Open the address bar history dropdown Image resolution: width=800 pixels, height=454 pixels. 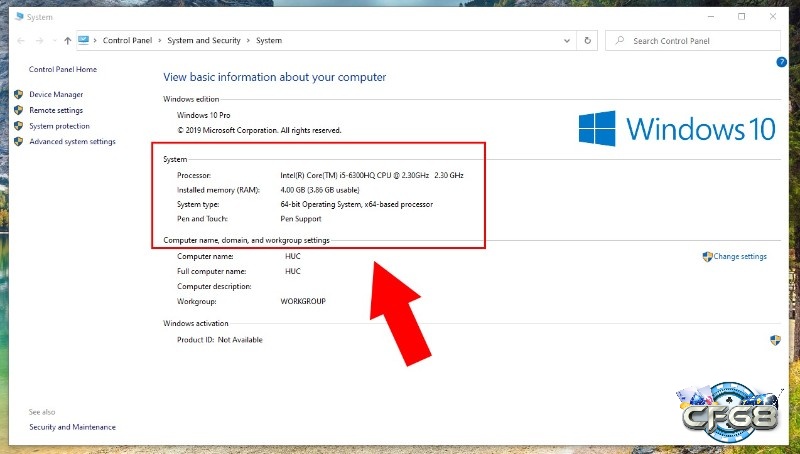pyautogui.click(x=567, y=41)
